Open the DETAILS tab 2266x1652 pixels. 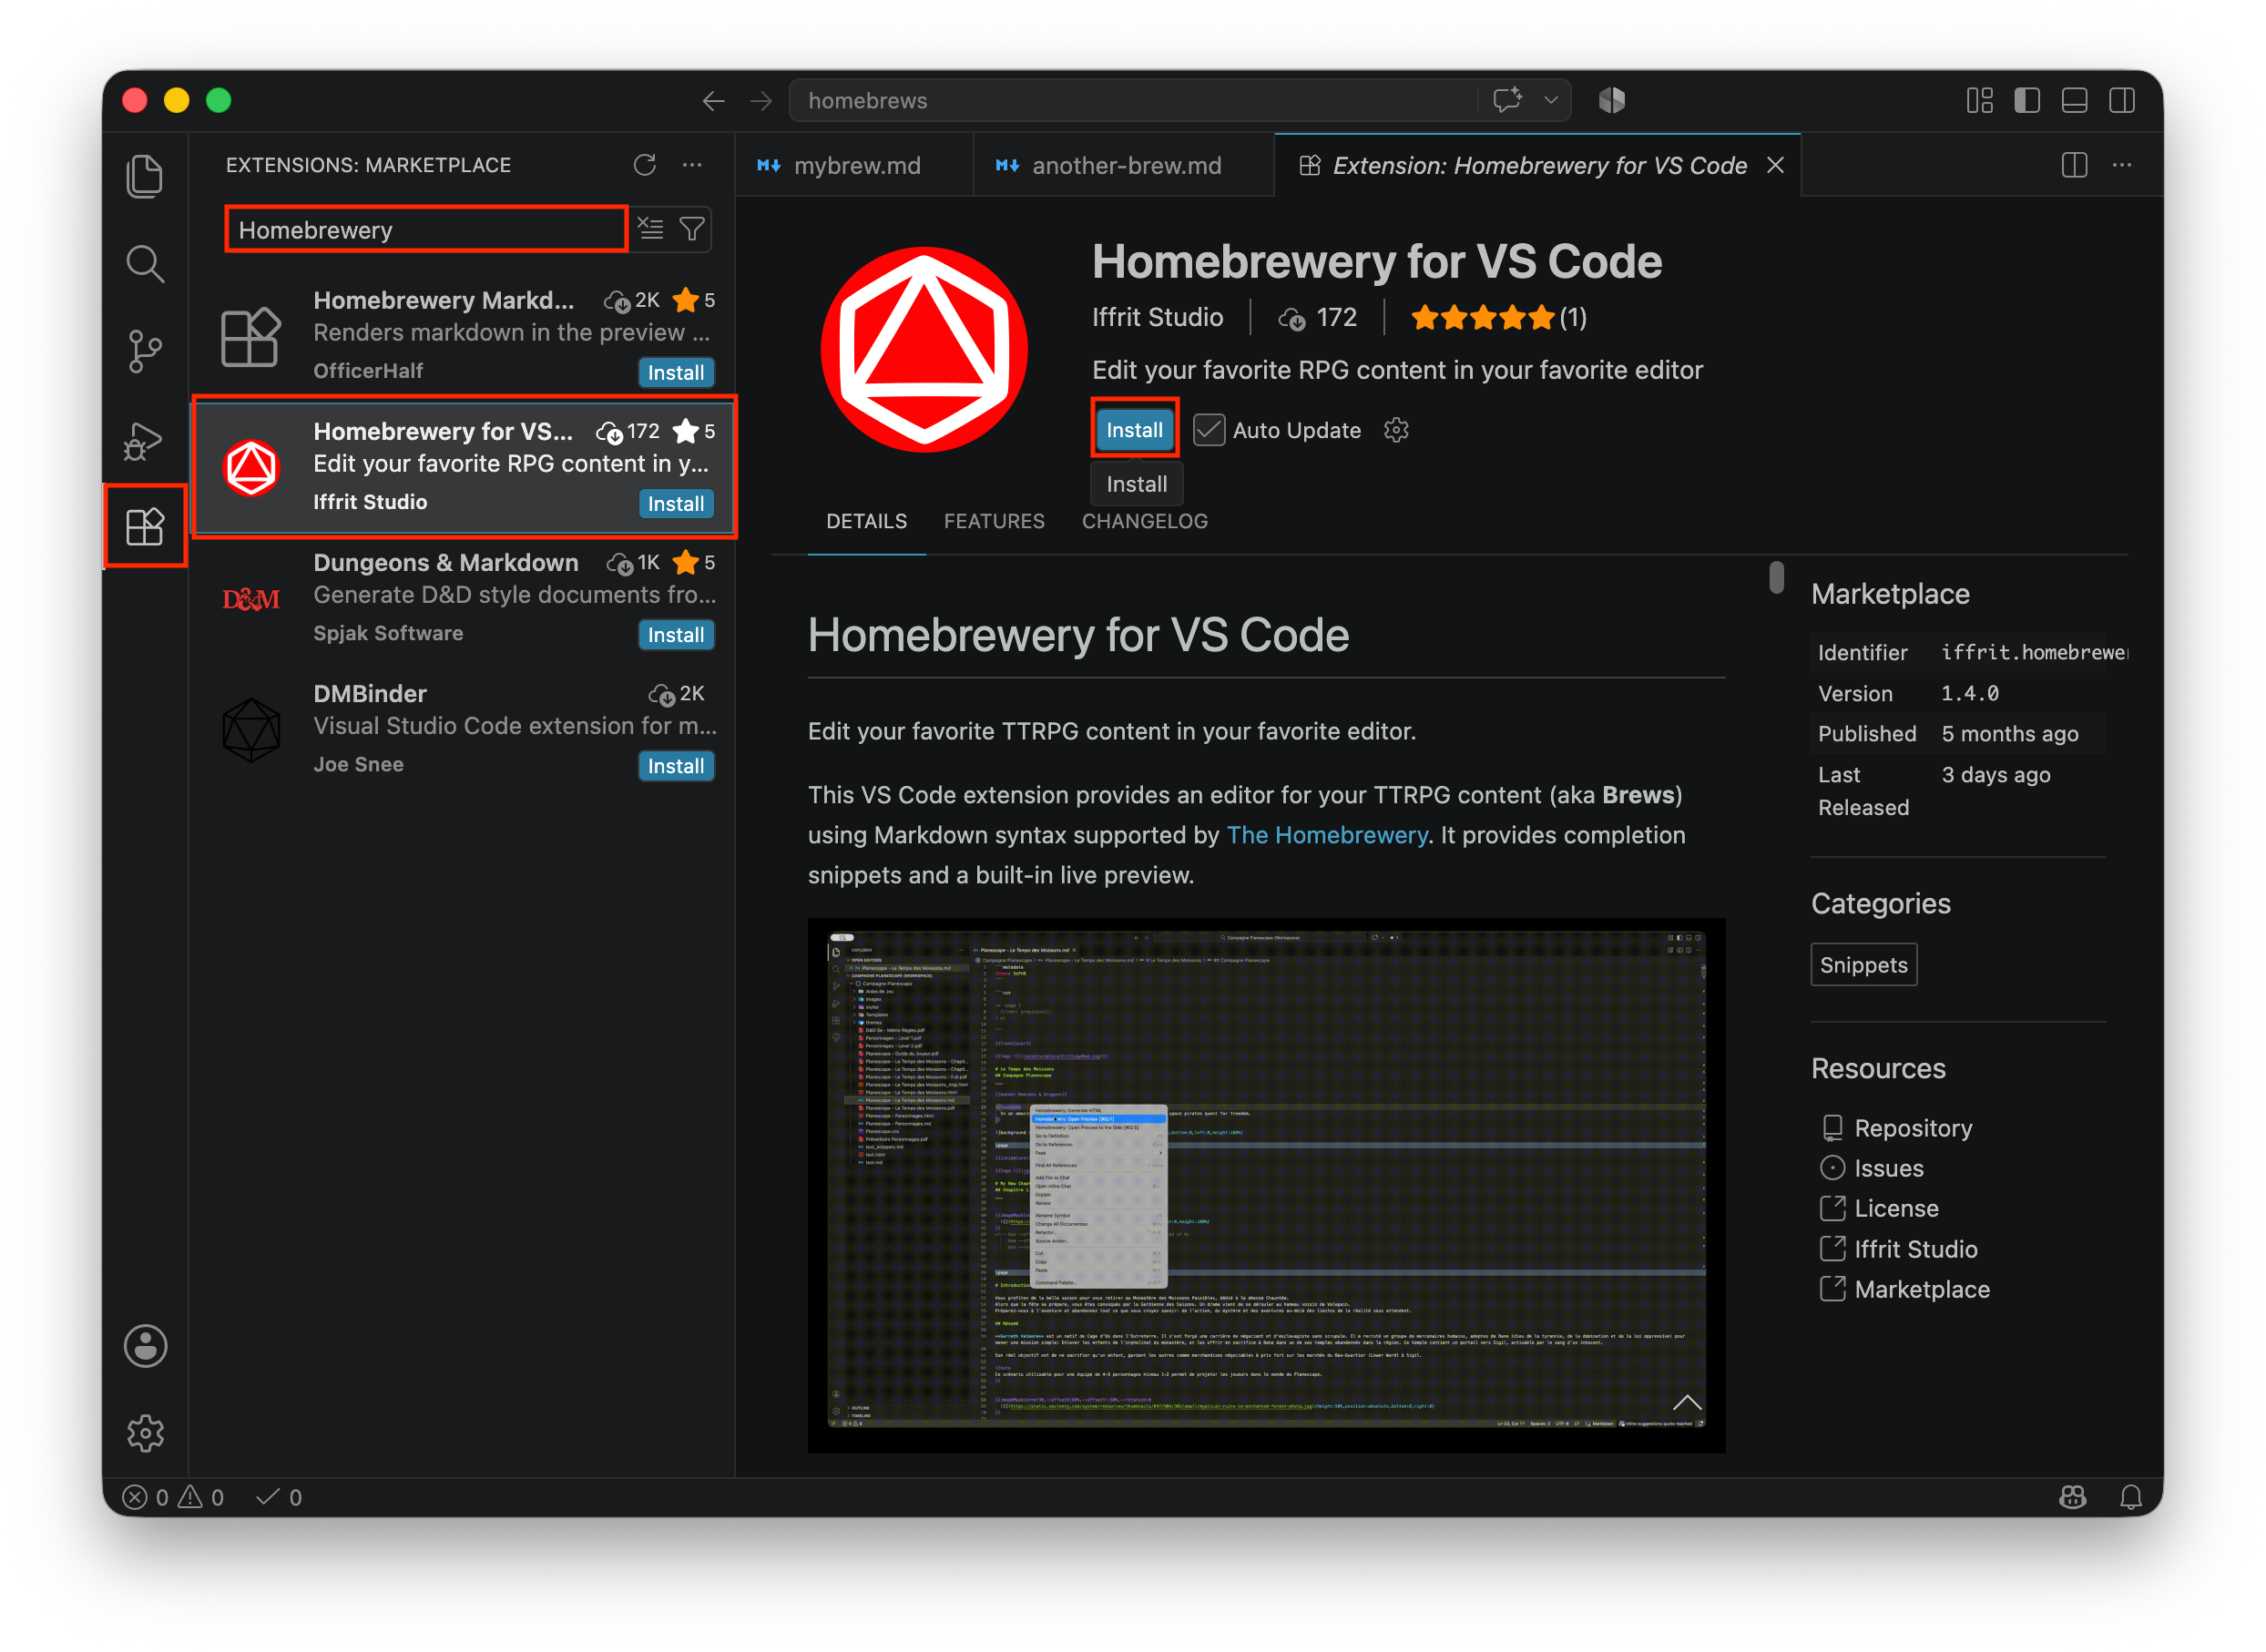pos(866,521)
